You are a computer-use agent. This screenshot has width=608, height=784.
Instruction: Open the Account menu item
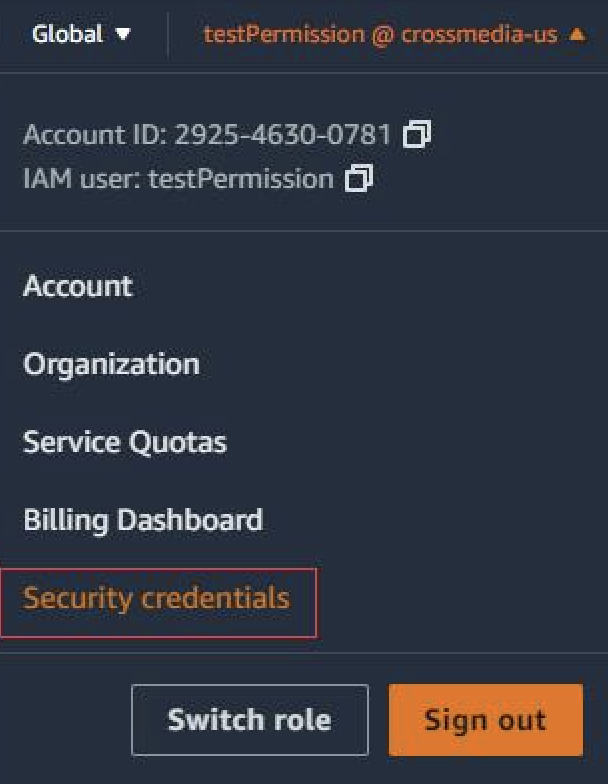[x=78, y=286]
